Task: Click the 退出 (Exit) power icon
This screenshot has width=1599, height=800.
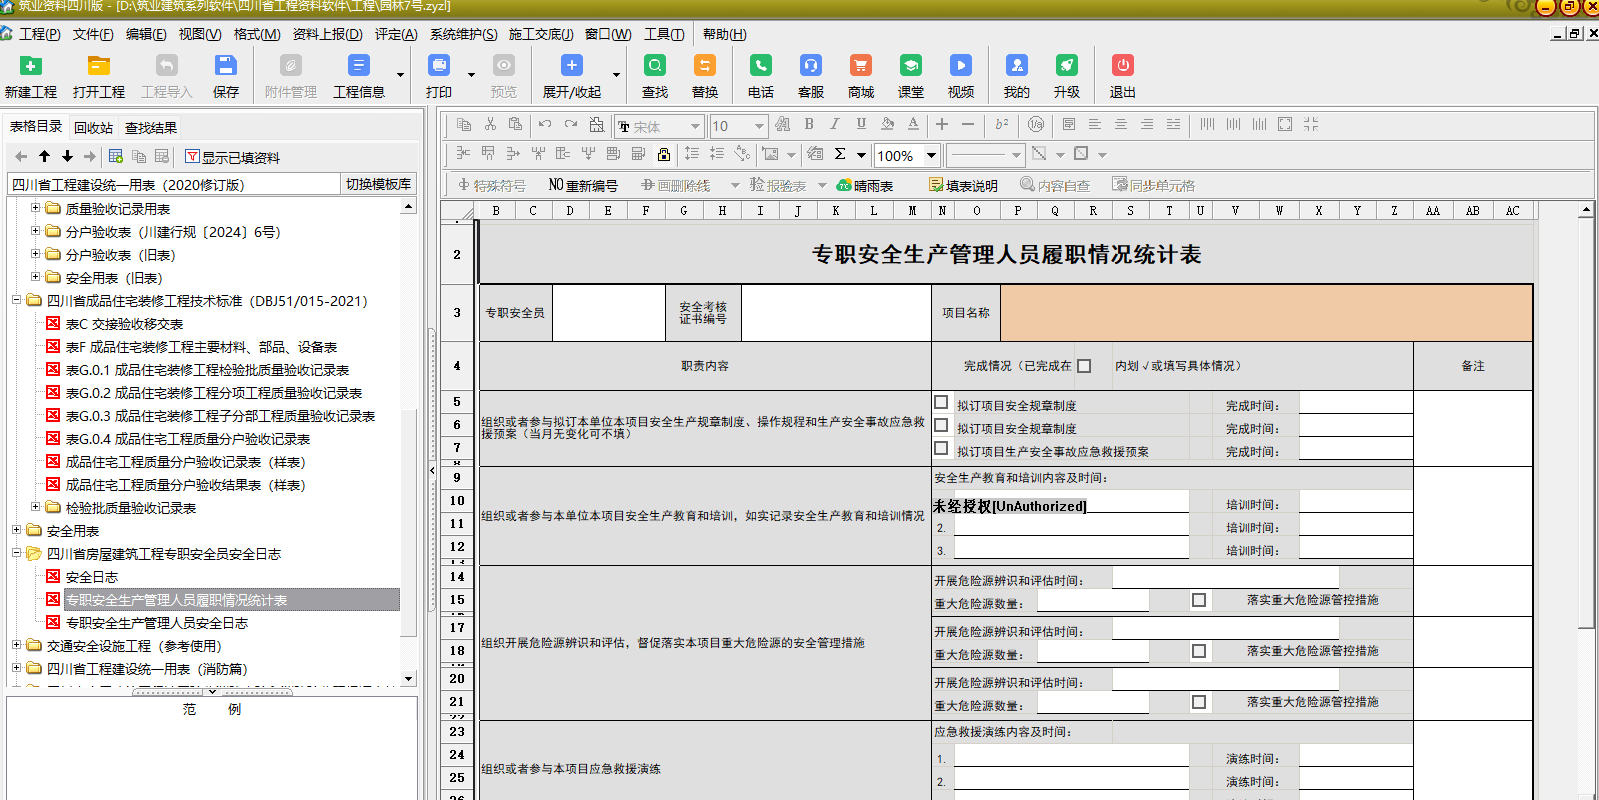Action: click(x=1122, y=66)
